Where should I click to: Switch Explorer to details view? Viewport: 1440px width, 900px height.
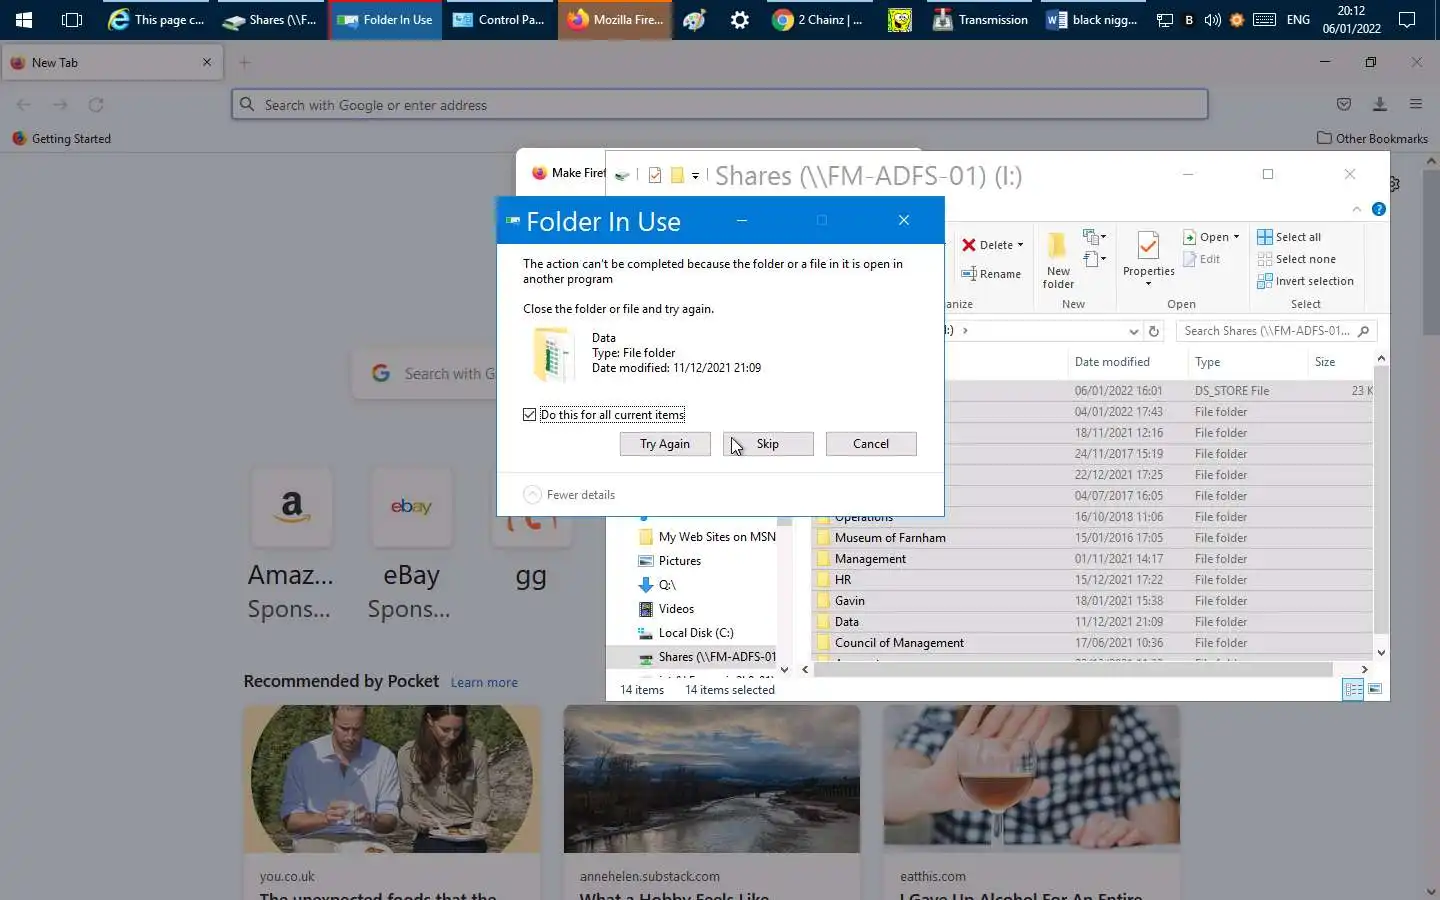1352,689
